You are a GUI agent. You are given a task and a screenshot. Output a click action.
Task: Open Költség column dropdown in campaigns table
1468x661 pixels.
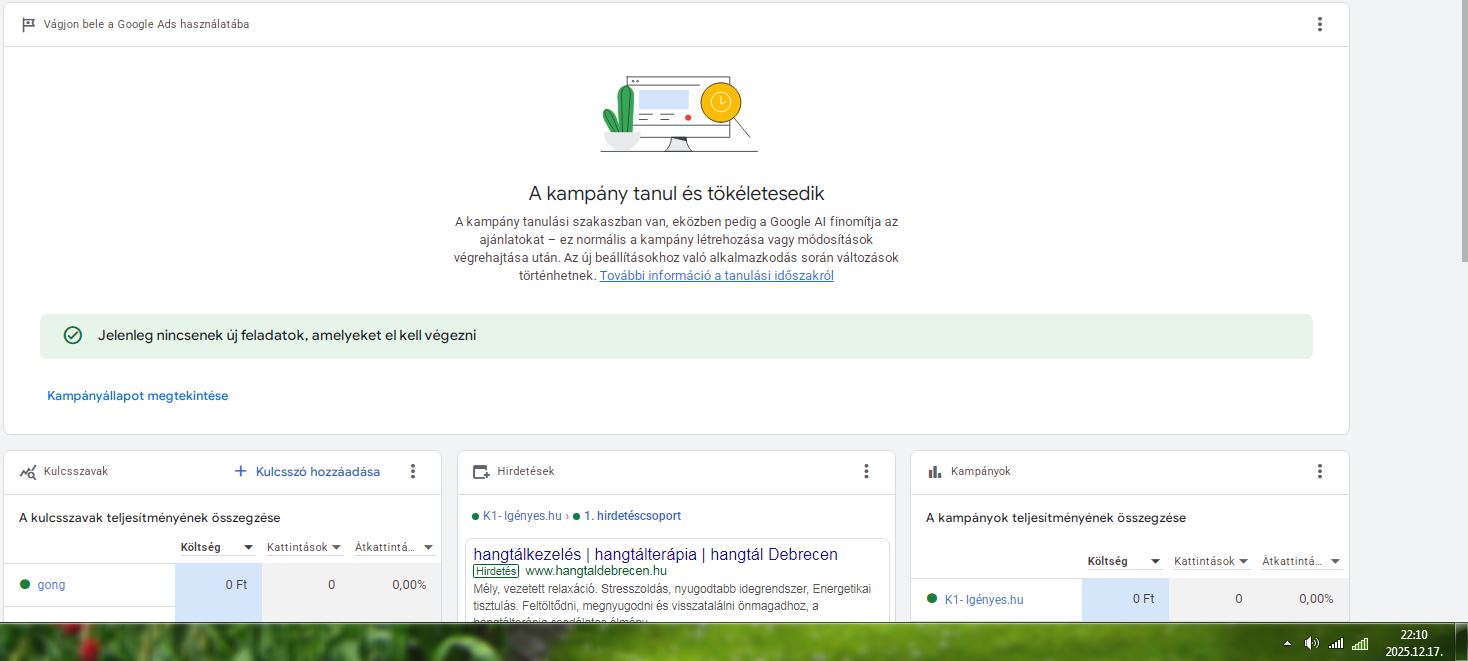(x=1155, y=562)
